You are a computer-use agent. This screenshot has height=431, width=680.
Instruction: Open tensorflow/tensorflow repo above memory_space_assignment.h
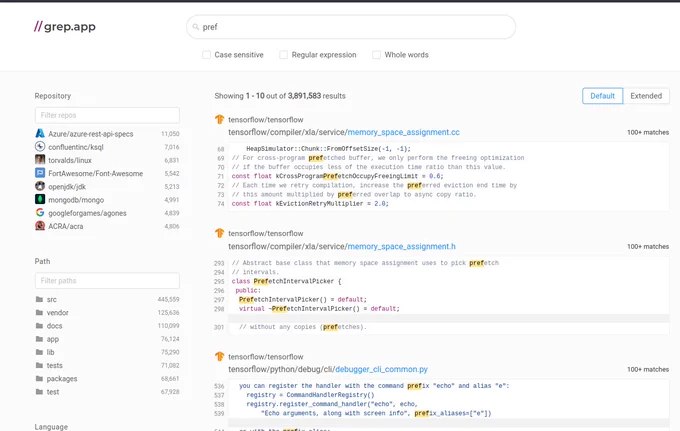click(x=266, y=233)
